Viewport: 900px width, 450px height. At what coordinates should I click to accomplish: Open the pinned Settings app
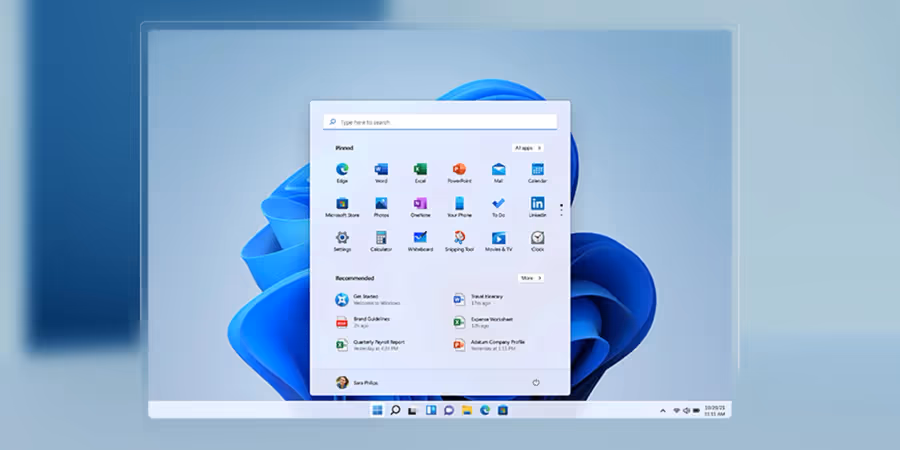point(342,241)
